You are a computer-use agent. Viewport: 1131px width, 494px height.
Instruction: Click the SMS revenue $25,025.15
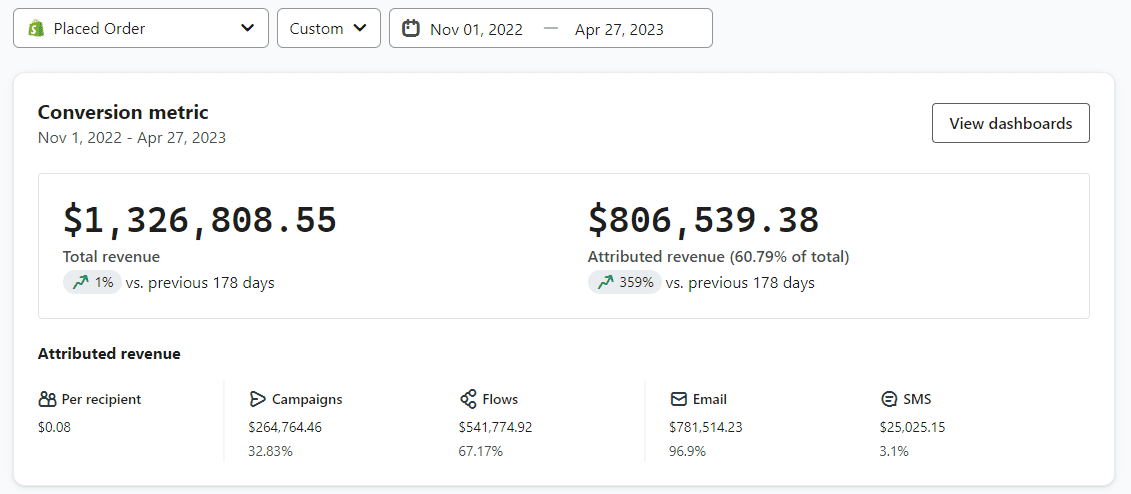coord(912,427)
